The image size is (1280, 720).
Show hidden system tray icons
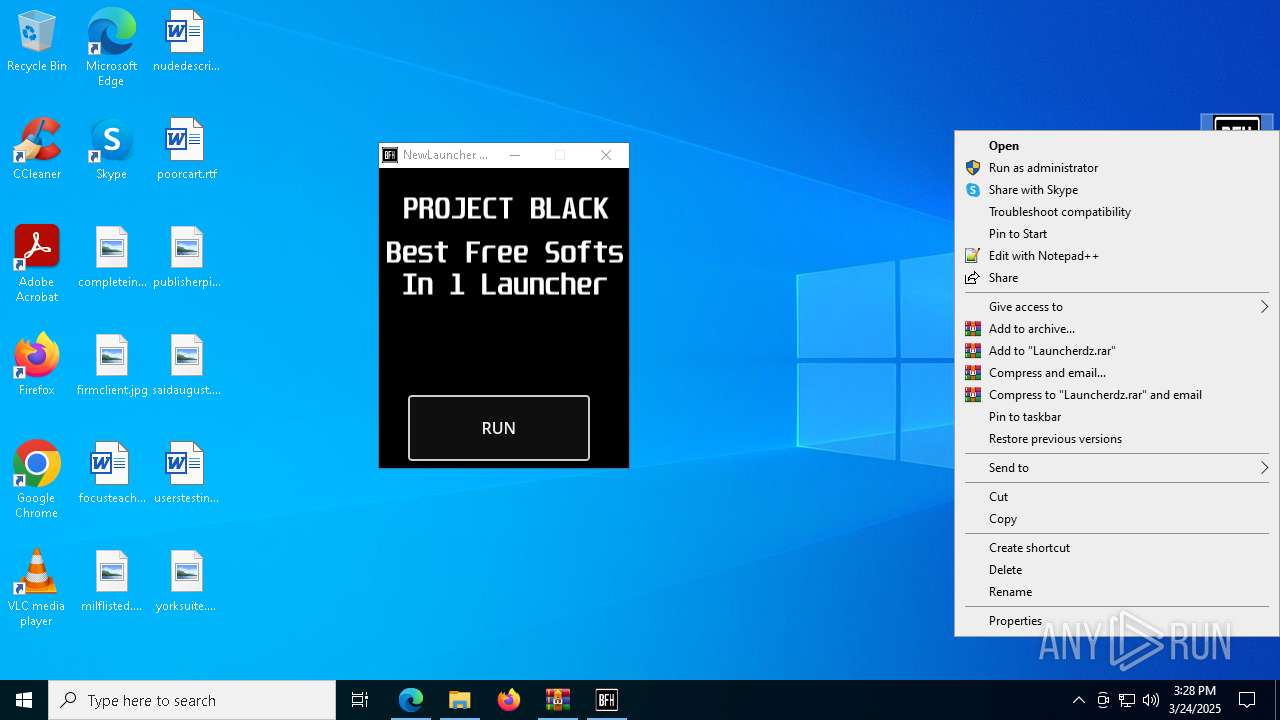click(x=1078, y=700)
